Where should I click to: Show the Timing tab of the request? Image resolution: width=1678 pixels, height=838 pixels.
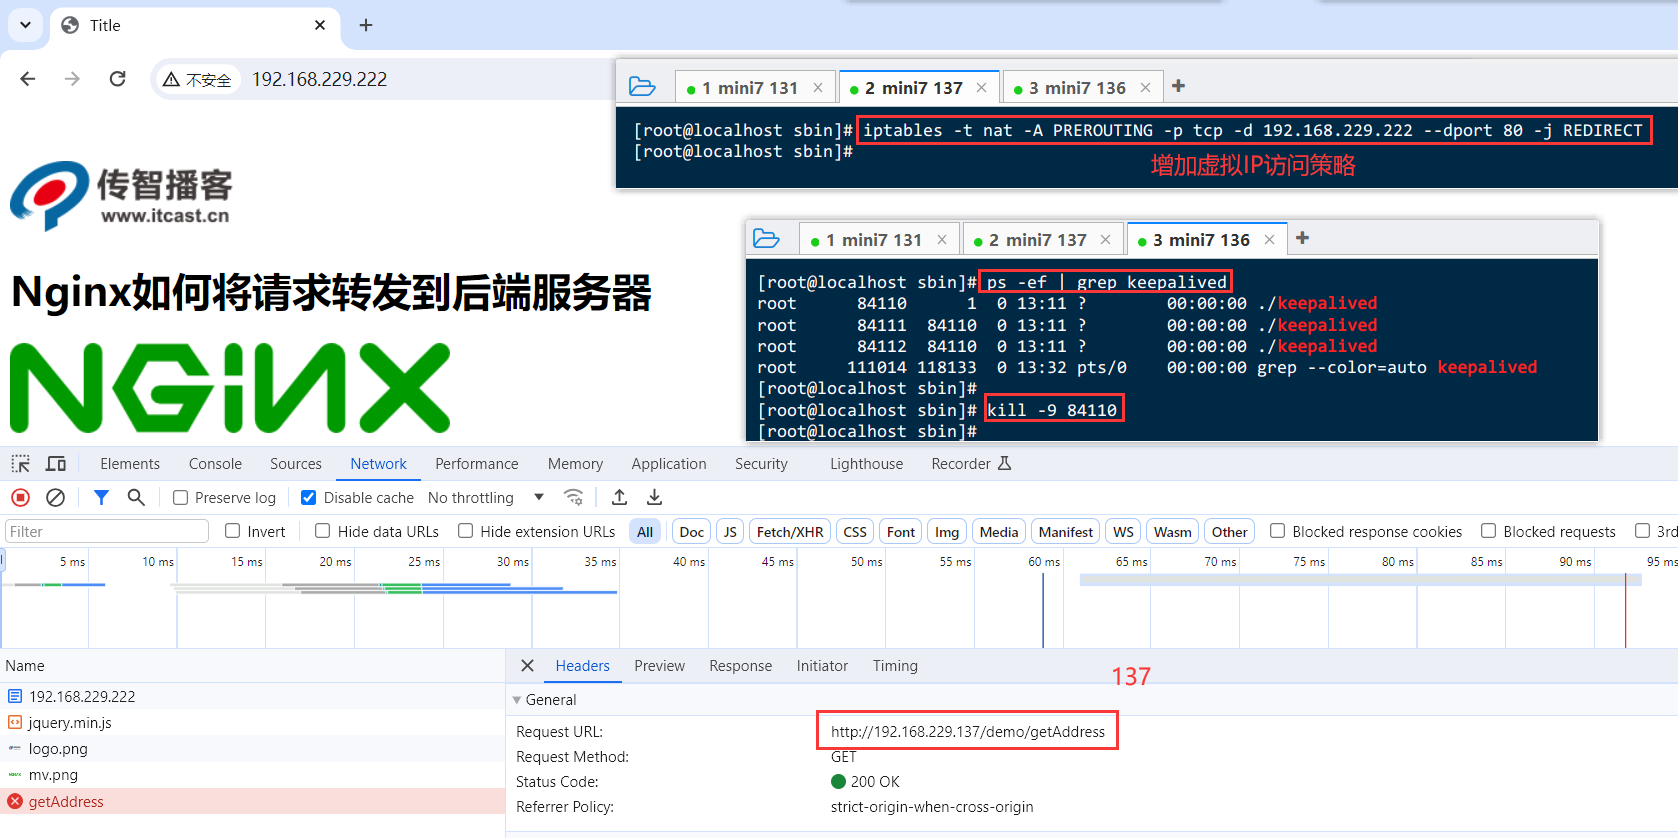click(895, 666)
